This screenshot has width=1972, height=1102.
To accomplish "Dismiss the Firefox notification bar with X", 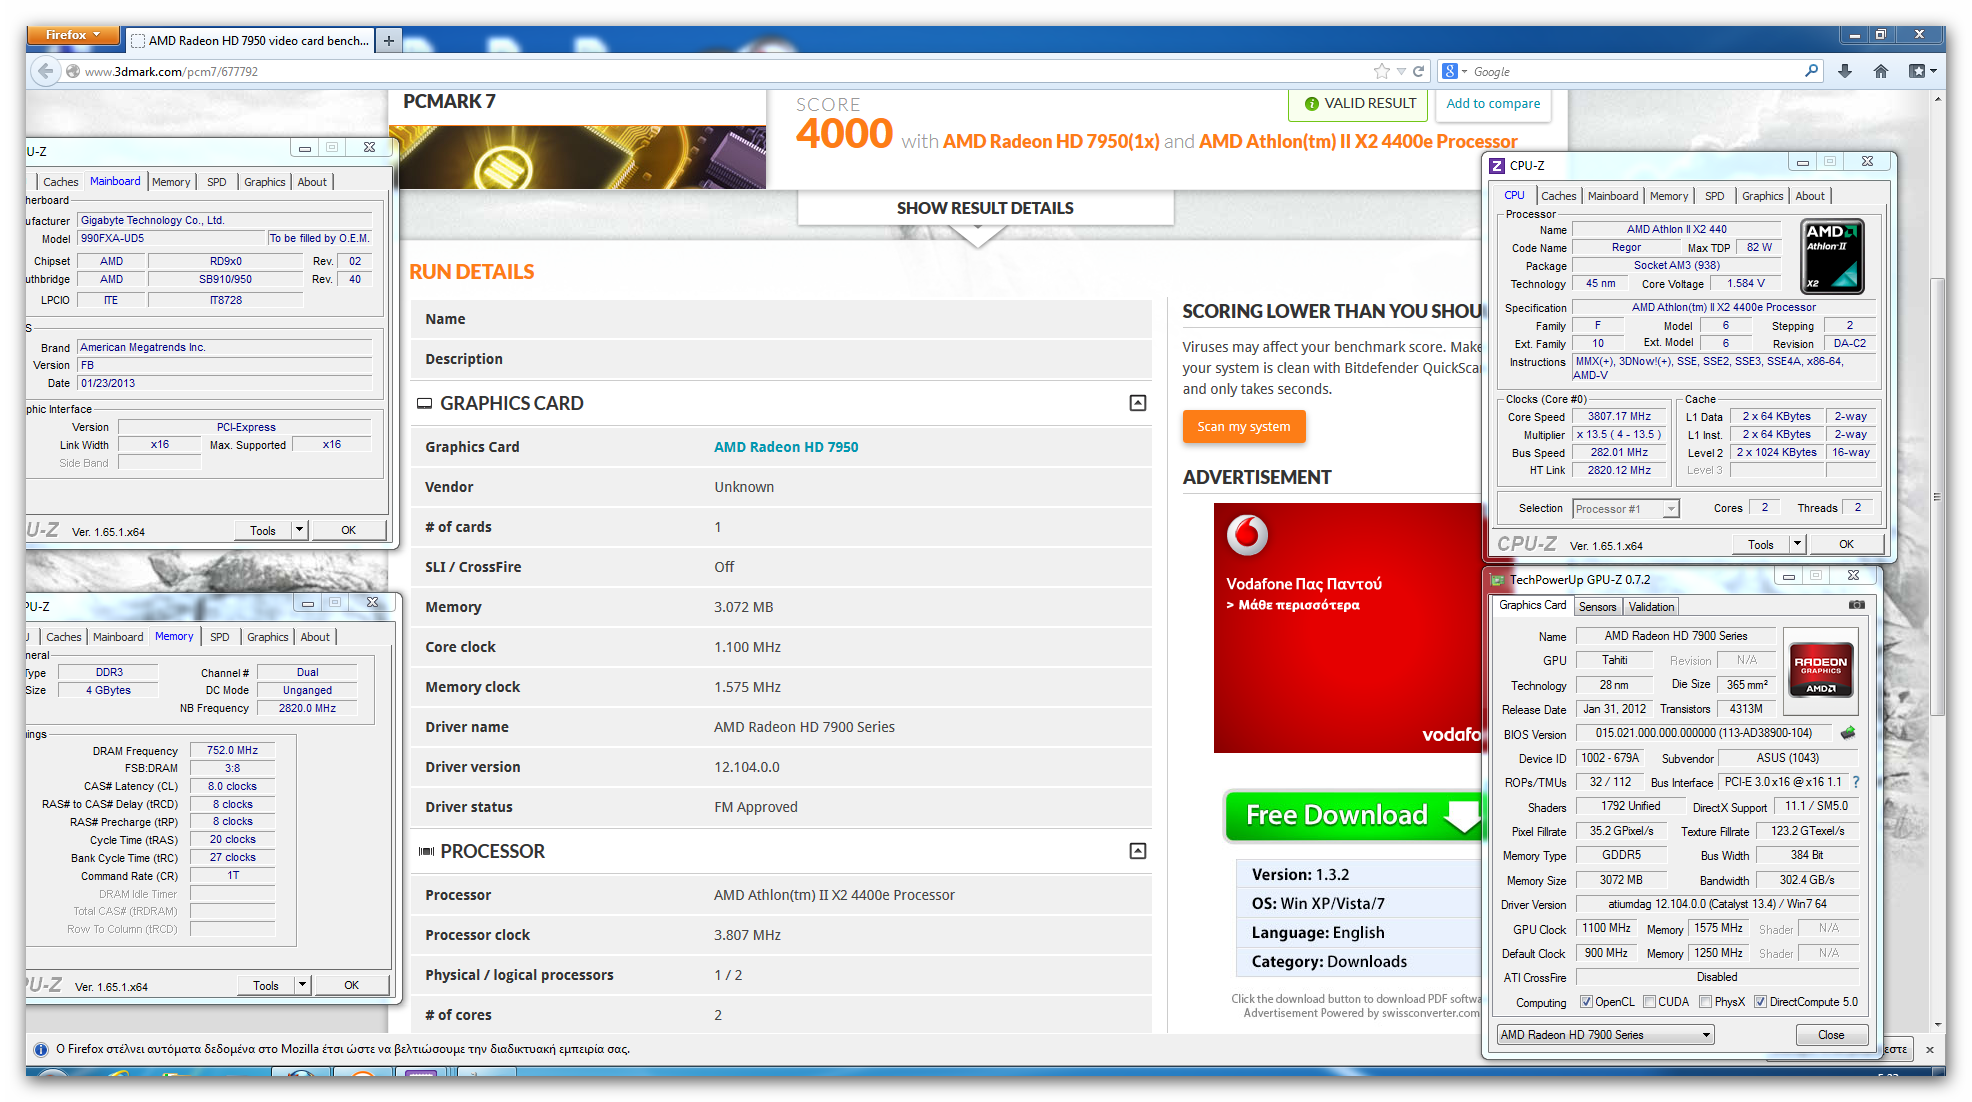I will click(x=1929, y=1049).
